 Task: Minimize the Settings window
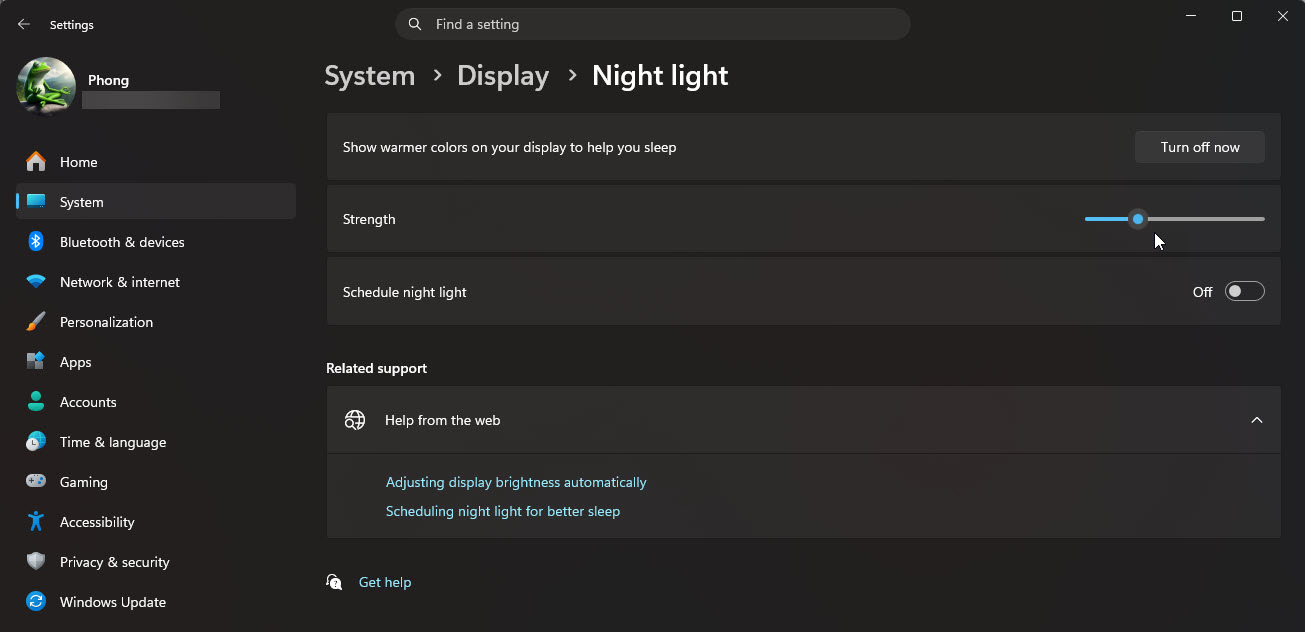click(x=1191, y=16)
